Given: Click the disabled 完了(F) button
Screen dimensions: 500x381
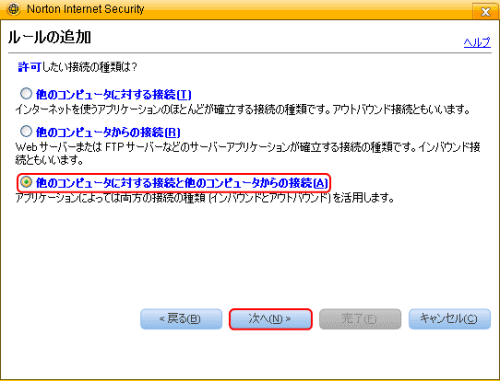Looking at the screenshot, I should 360,319.
